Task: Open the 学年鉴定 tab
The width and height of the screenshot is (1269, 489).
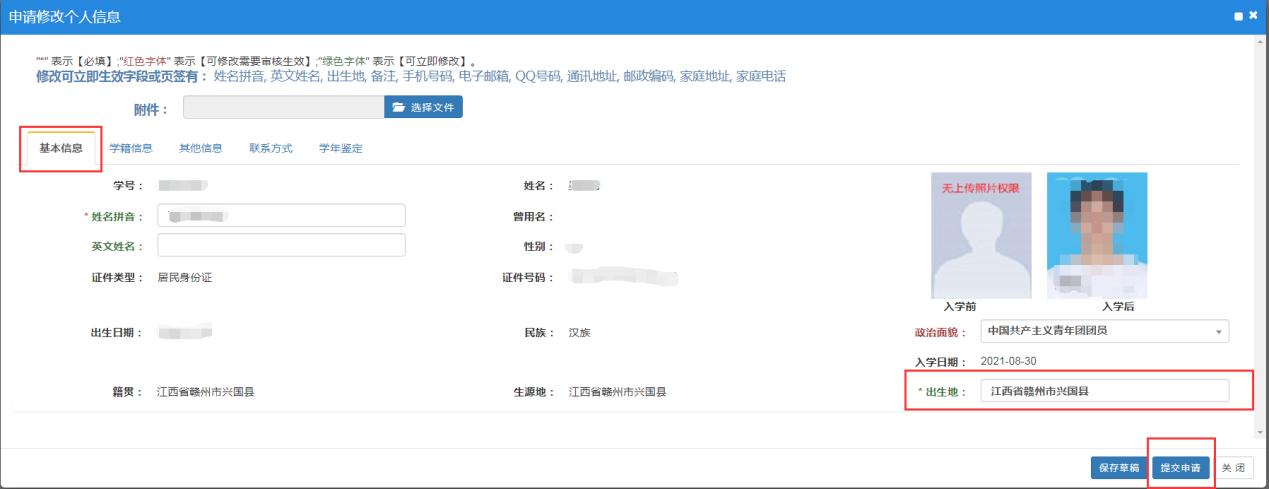Action: point(340,148)
